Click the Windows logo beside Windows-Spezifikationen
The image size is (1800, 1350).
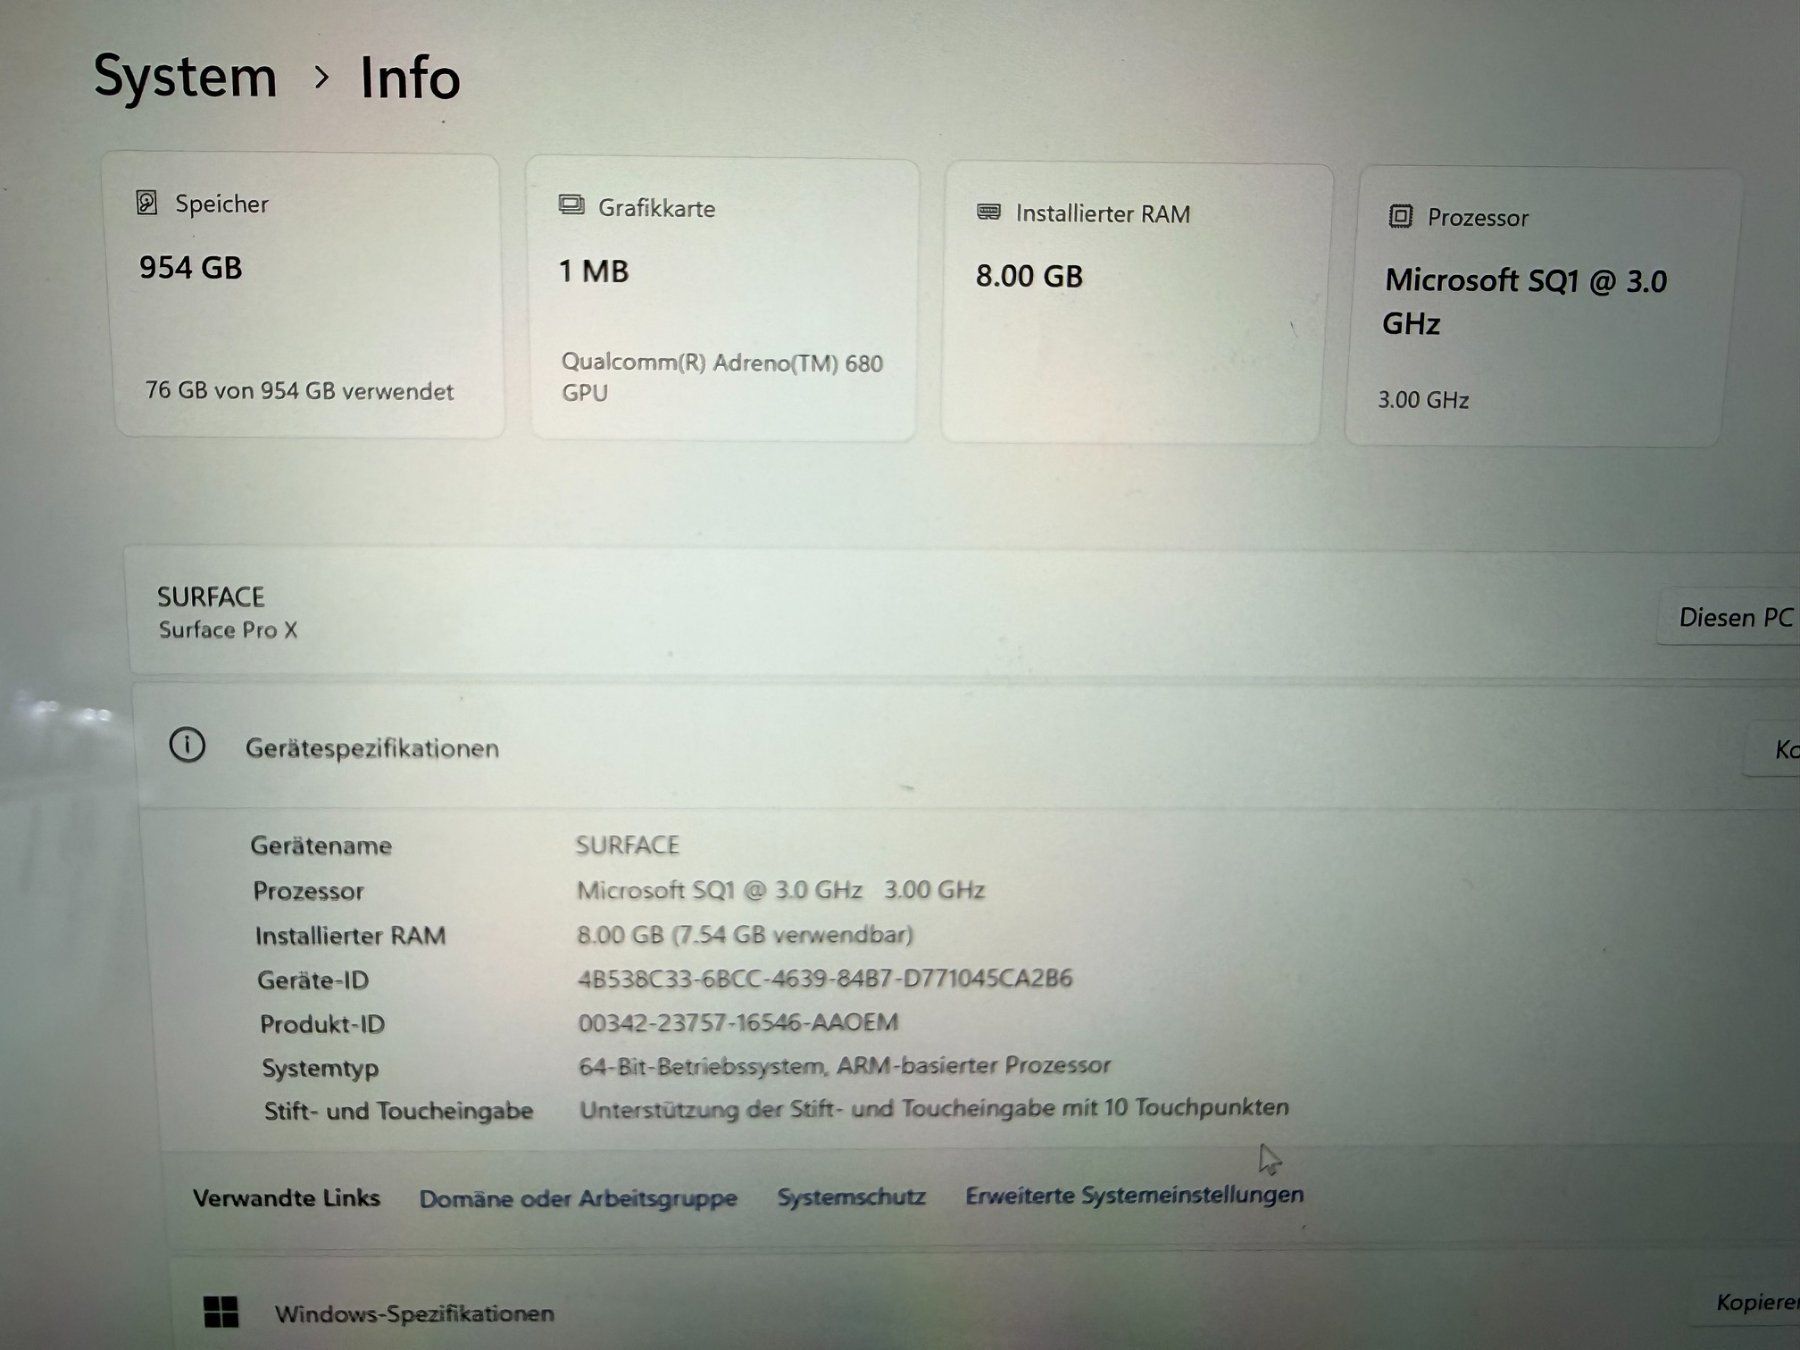pyautogui.click(x=221, y=1311)
